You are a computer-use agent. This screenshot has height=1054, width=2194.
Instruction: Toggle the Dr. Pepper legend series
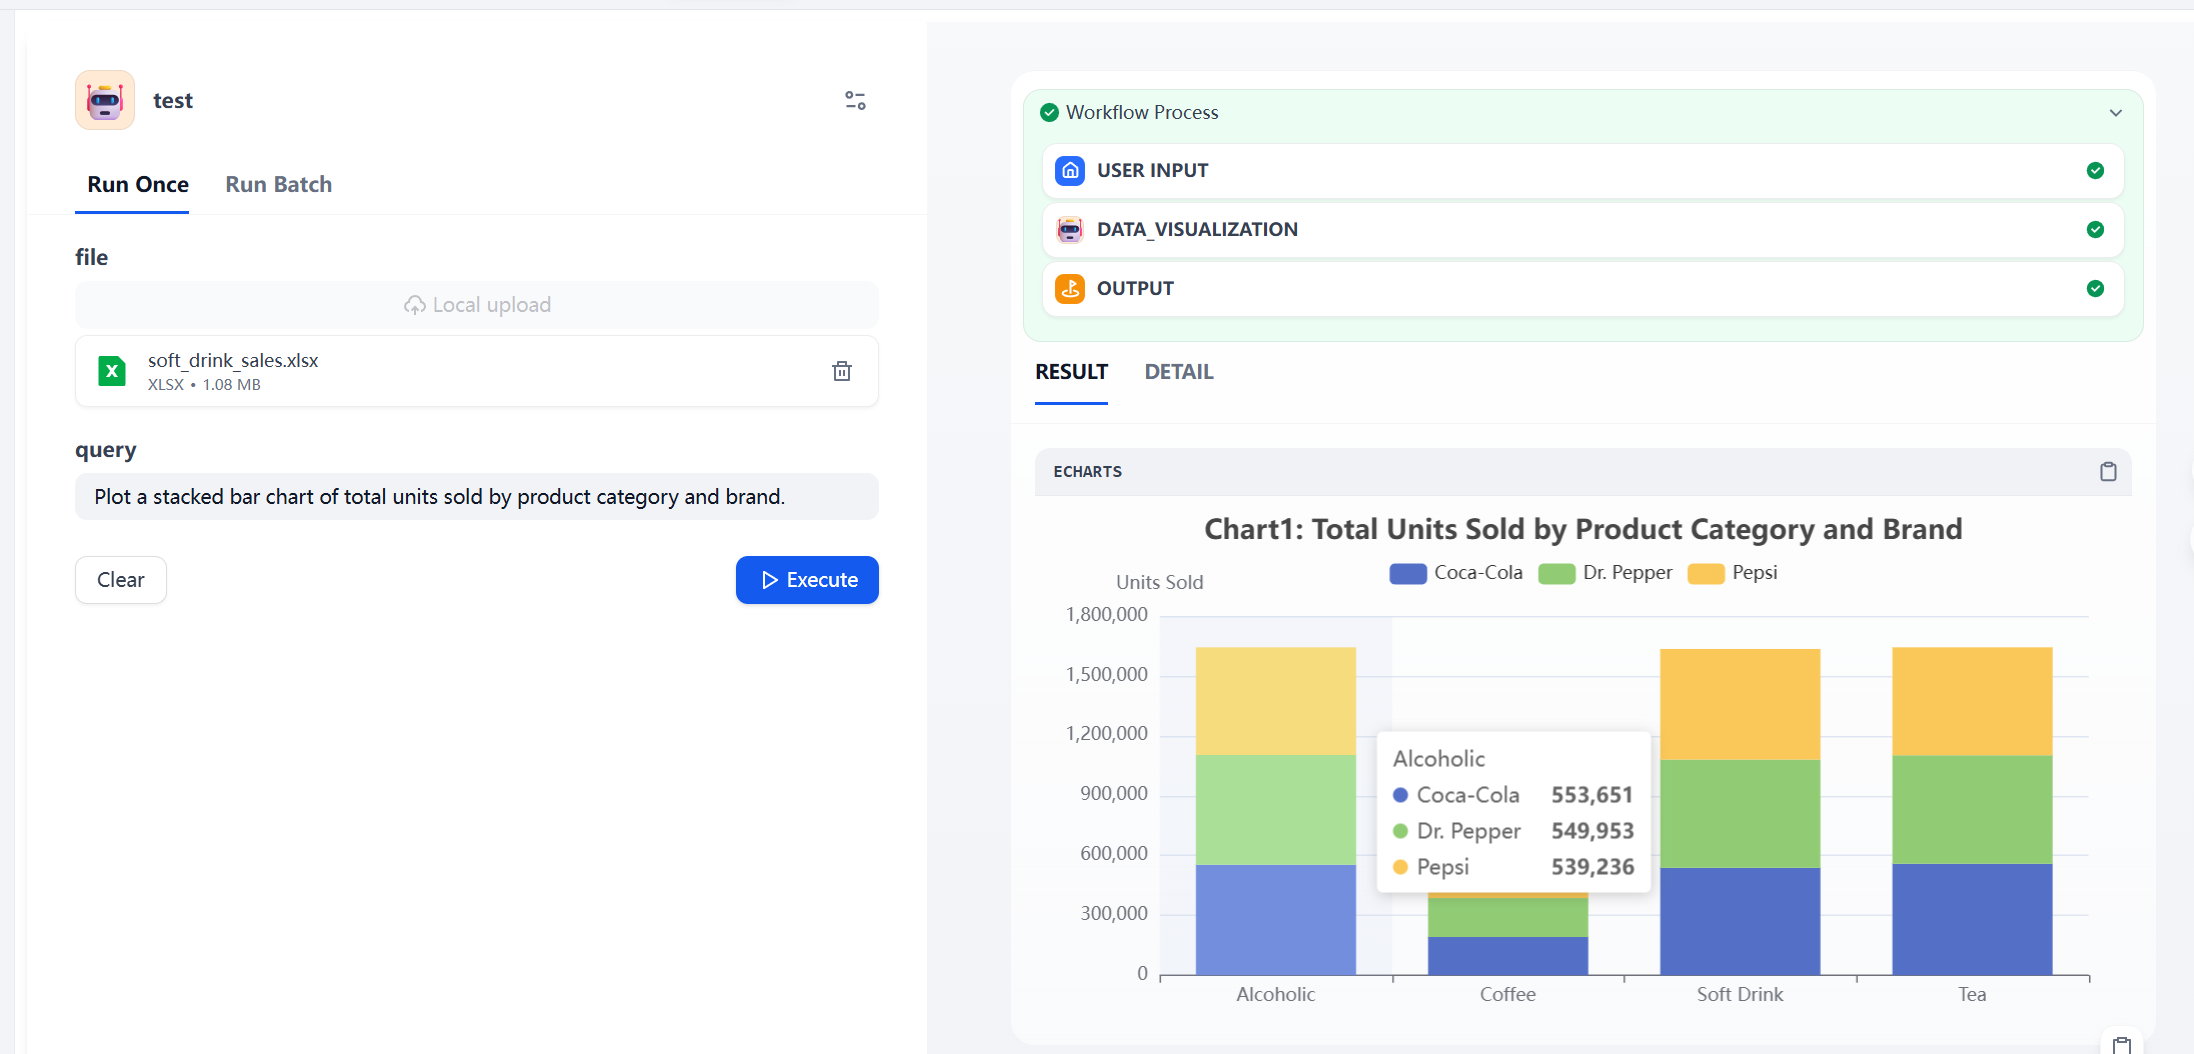[x=1605, y=573]
